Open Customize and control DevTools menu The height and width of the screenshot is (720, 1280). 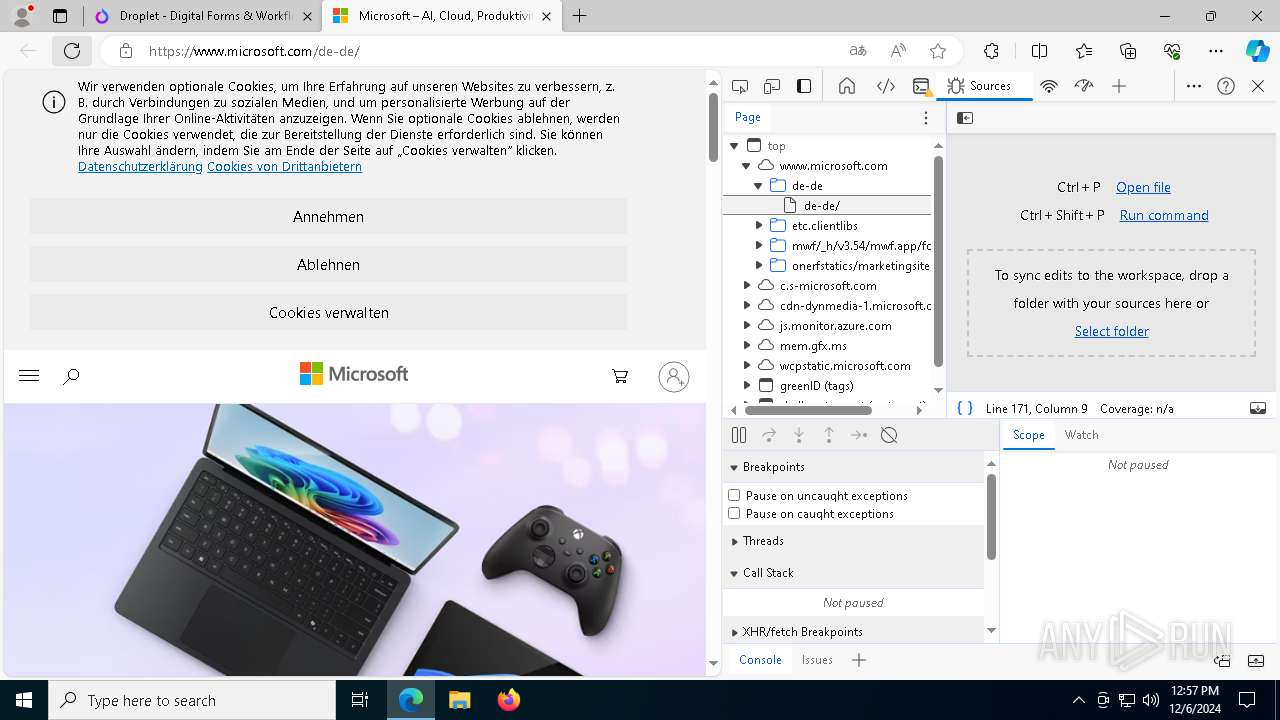tap(1194, 86)
